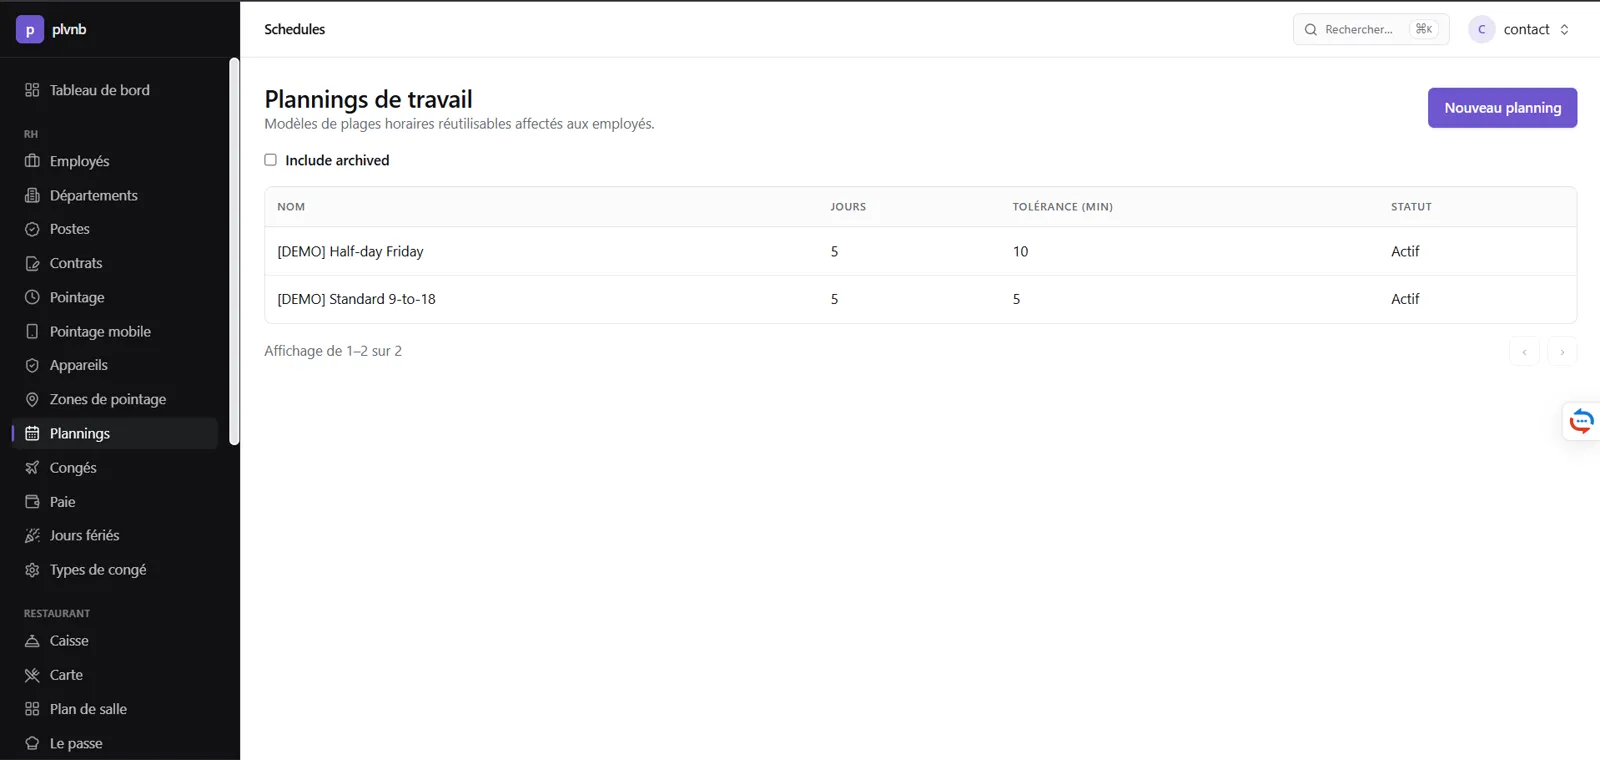Click the Congés plane icon
The height and width of the screenshot is (760, 1600).
pyautogui.click(x=32, y=467)
